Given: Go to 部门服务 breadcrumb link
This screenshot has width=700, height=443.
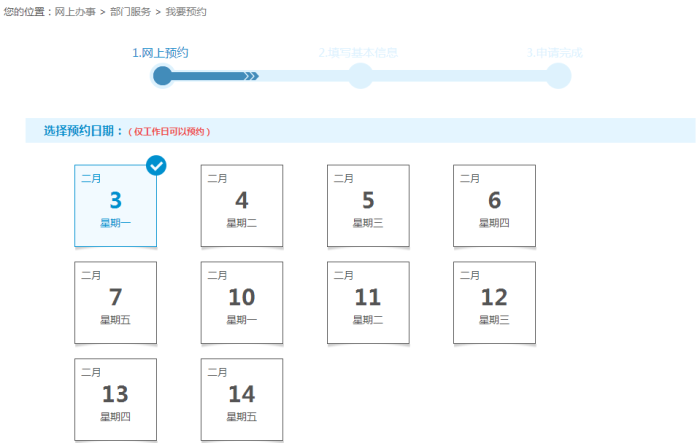Looking at the screenshot, I should click(x=130, y=11).
